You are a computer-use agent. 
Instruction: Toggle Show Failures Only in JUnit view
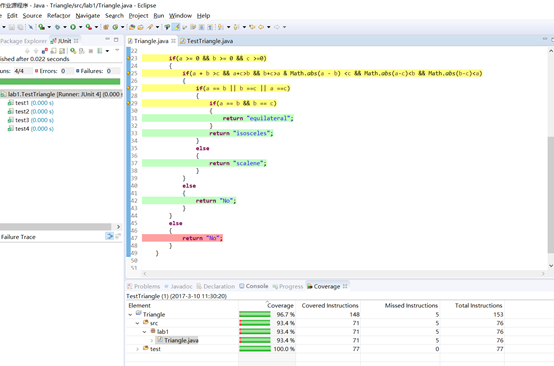coord(45,51)
